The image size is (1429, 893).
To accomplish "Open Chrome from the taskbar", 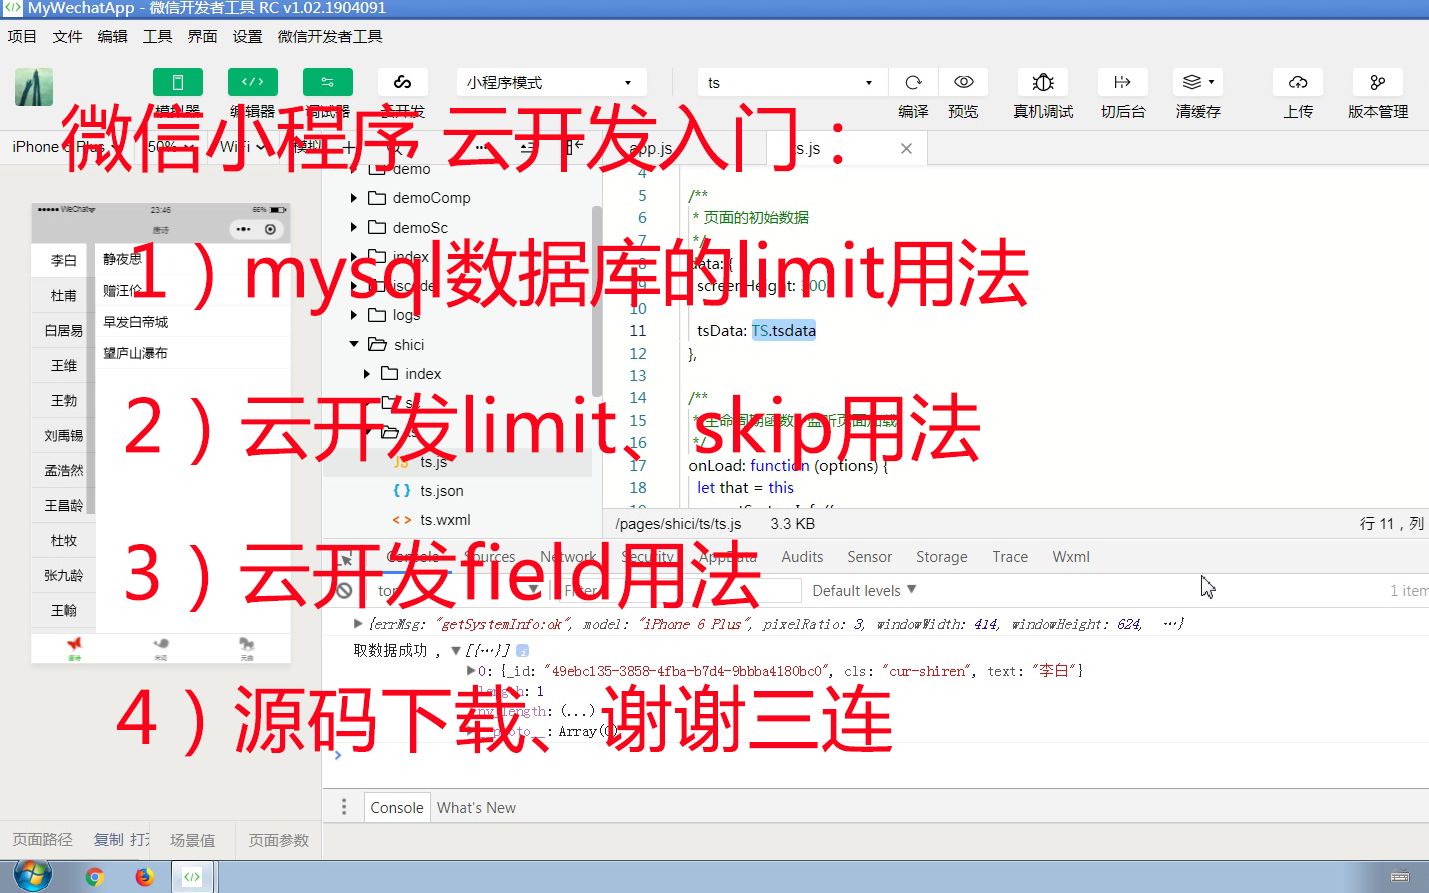I will click(x=94, y=877).
